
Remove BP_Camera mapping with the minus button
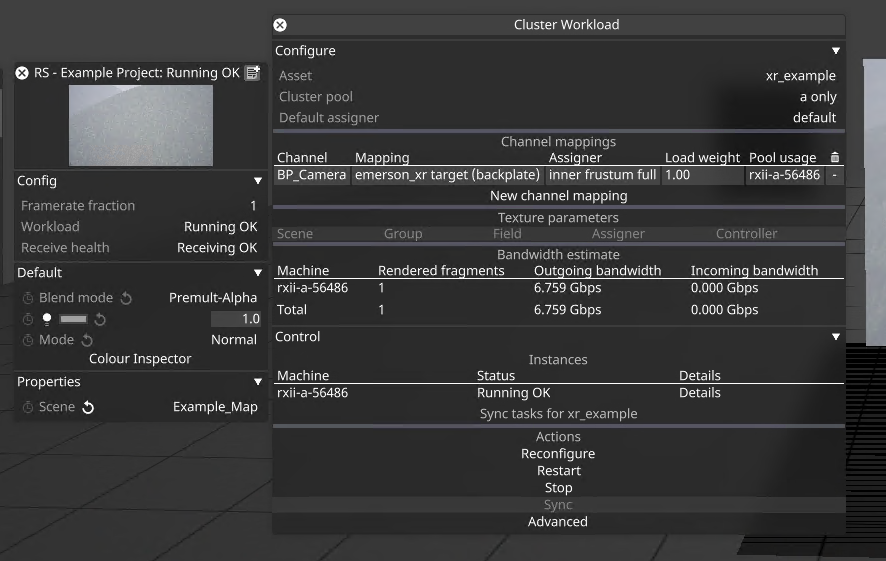[834, 175]
